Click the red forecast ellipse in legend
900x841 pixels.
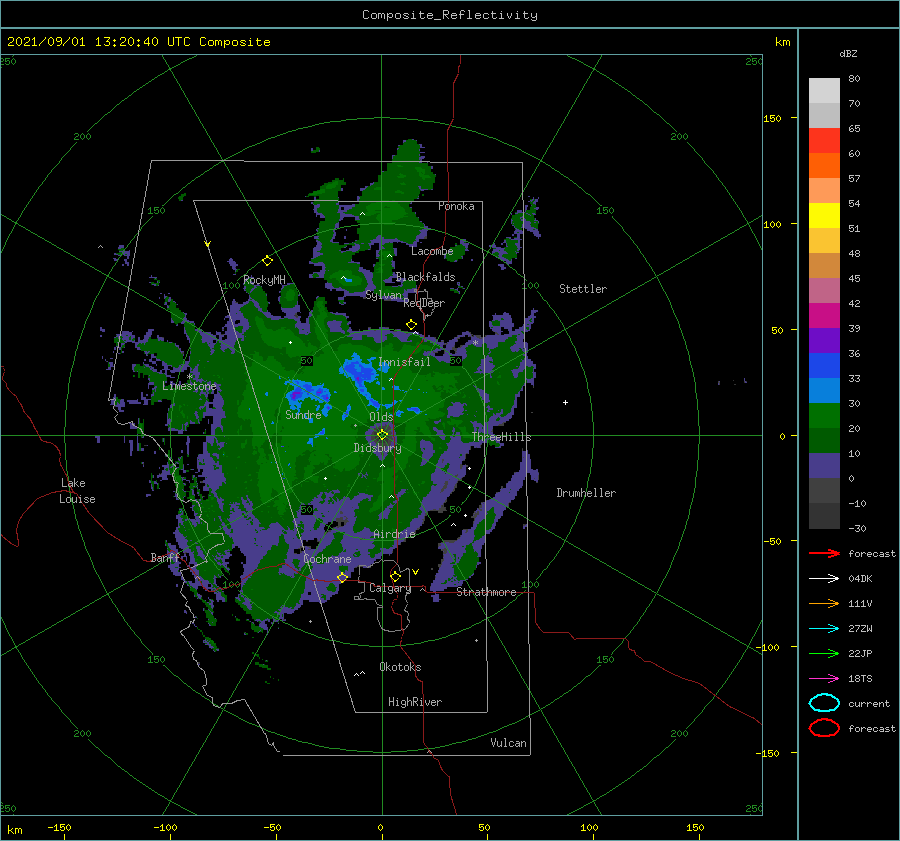point(824,728)
